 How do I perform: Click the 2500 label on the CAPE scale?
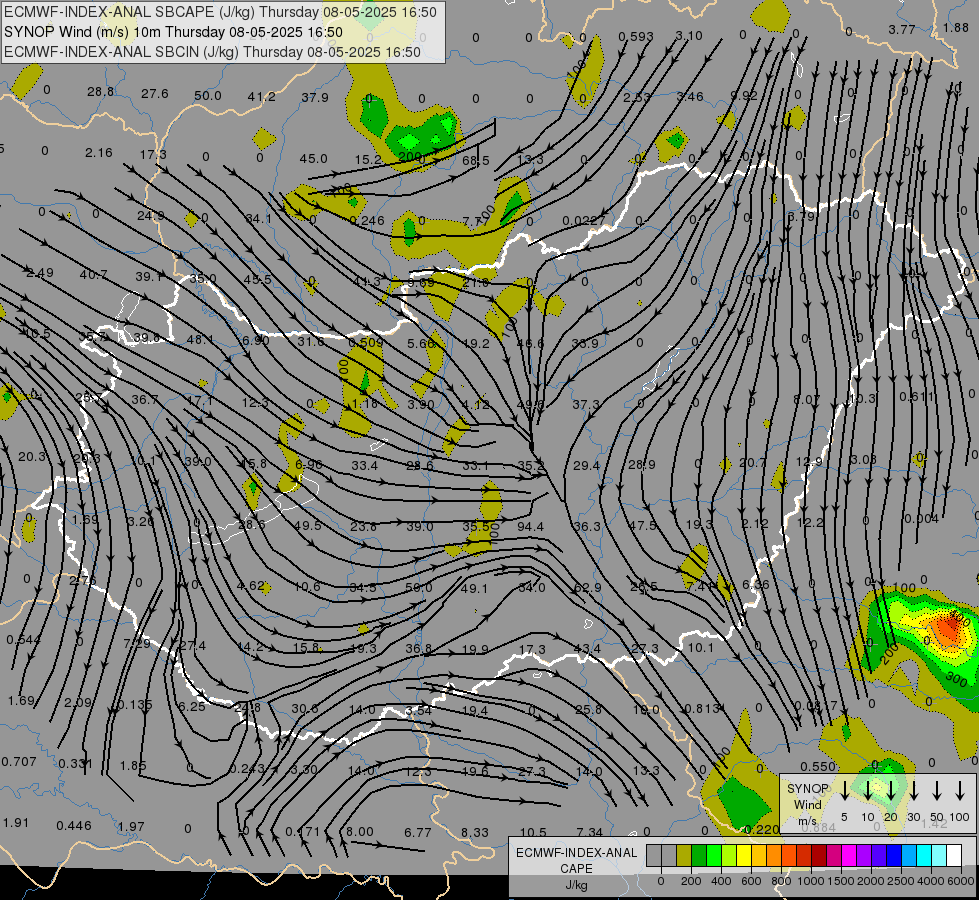[x=900, y=881]
